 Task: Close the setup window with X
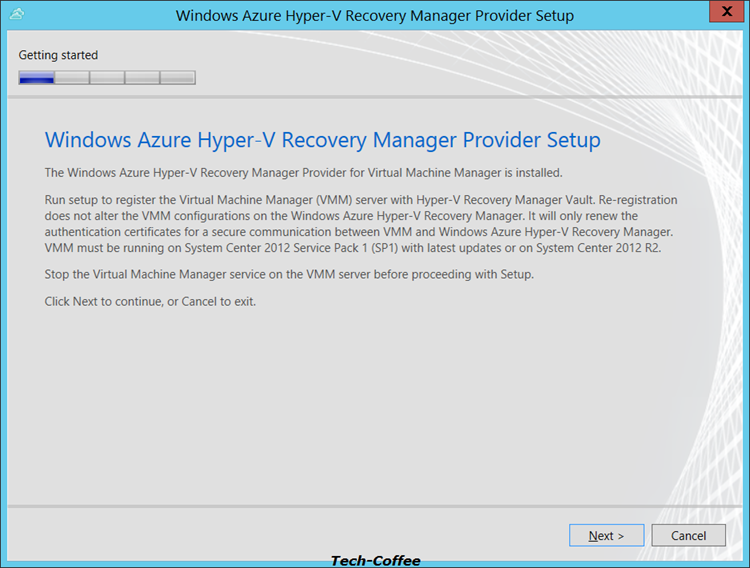pos(727,11)
